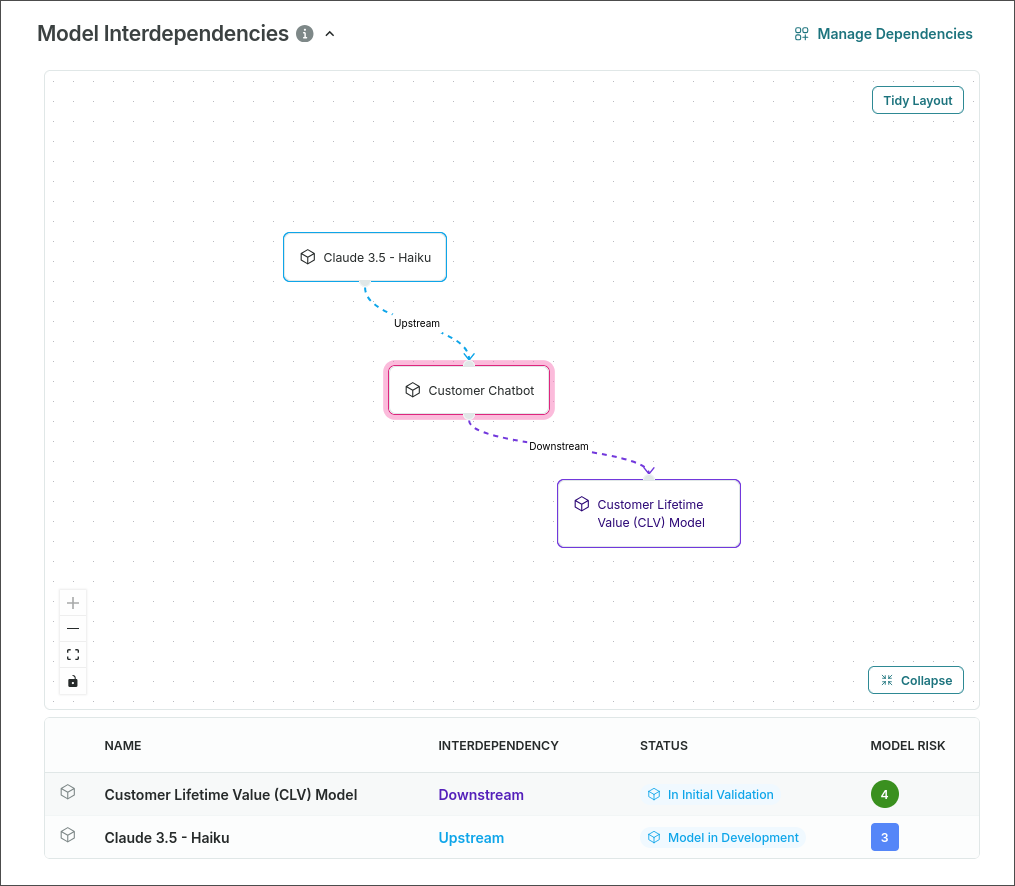Viewport: 1015px width, 886px height.
Task: Click the icon before the Manage Dependencies label
Action: (801, 33)
